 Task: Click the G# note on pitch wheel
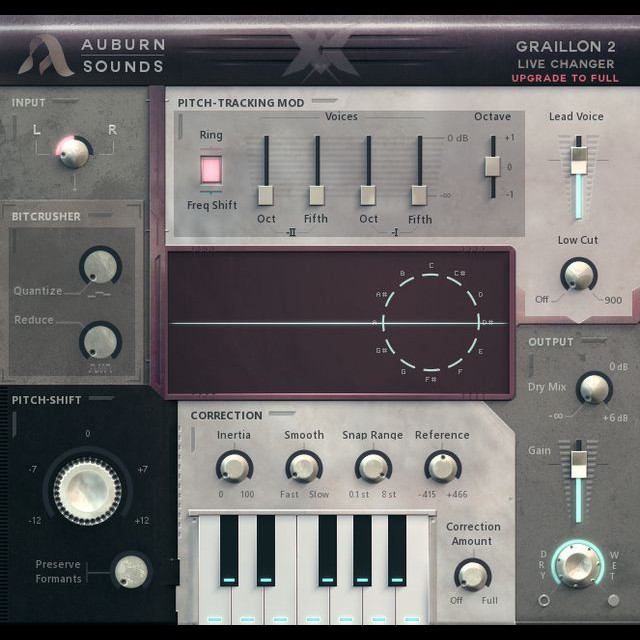coord(381,351)
